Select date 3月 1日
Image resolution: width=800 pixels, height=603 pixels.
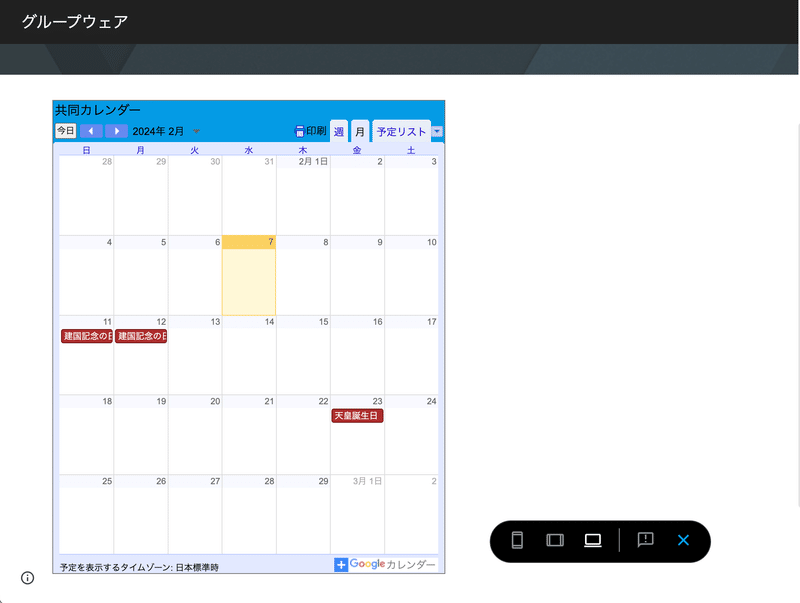(367, 481)
